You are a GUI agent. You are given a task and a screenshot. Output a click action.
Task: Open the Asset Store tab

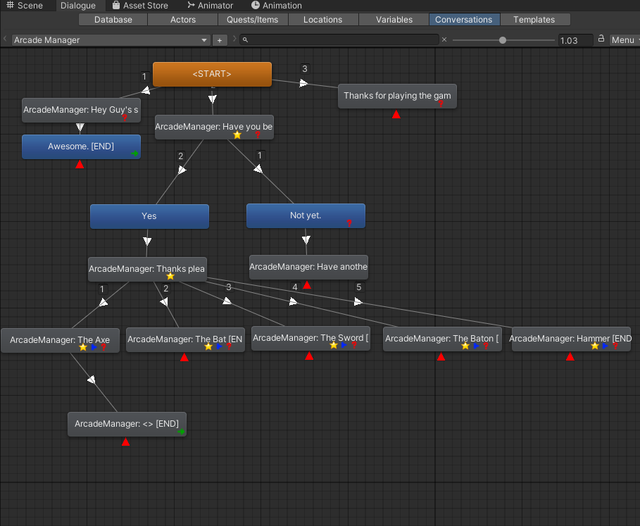click(140, 5)
